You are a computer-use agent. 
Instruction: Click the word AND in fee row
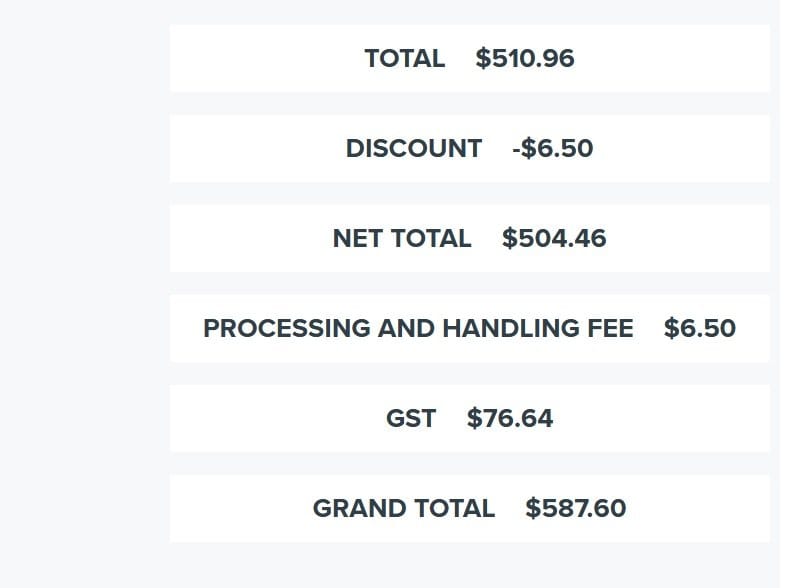(406, 328)
